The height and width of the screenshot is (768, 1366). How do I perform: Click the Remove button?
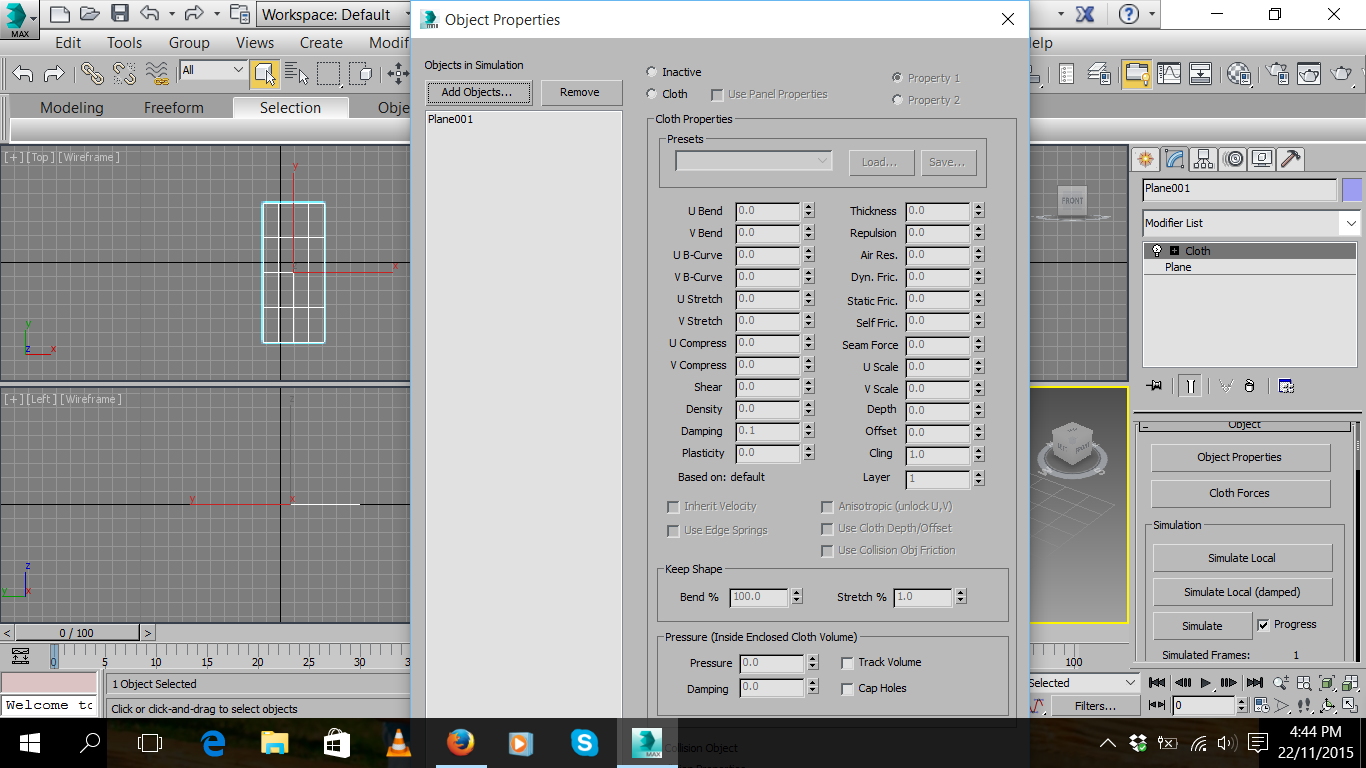point(580,92)
